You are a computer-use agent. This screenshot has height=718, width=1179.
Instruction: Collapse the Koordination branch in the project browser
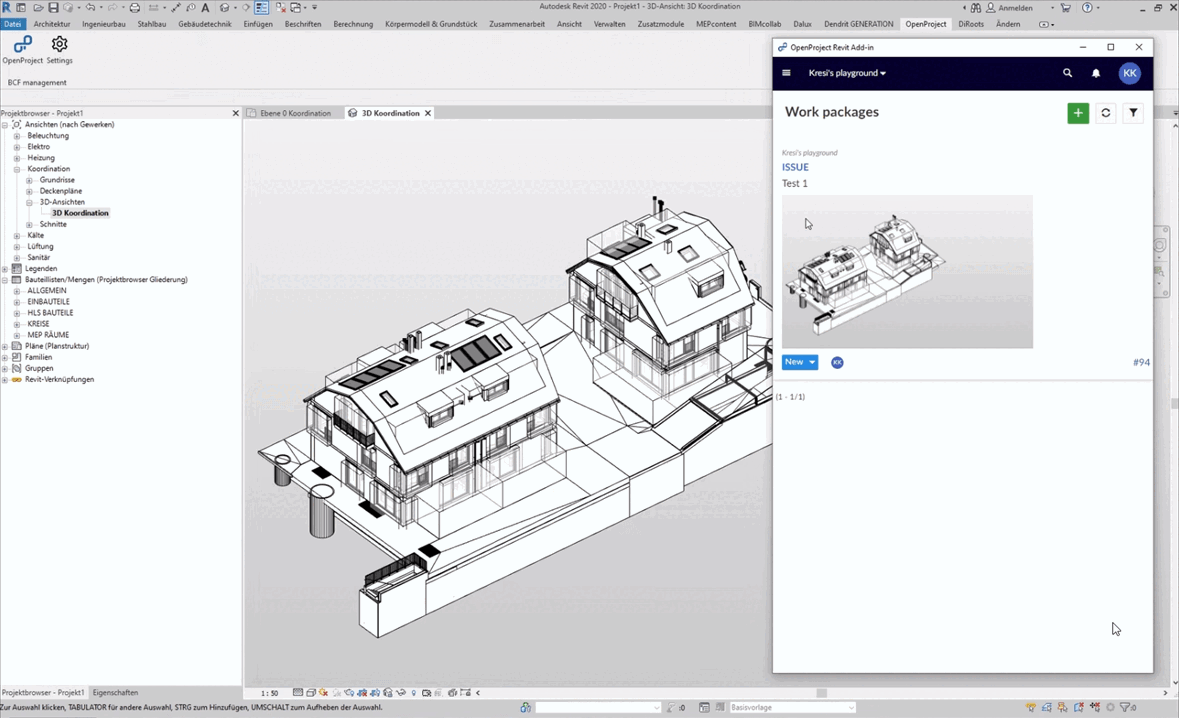point(15,168)
